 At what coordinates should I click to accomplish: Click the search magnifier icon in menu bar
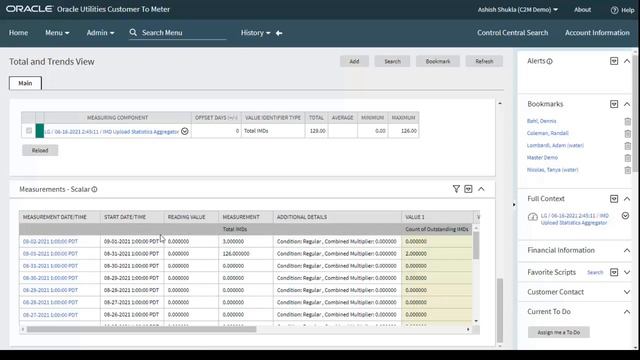click(133, 32)
